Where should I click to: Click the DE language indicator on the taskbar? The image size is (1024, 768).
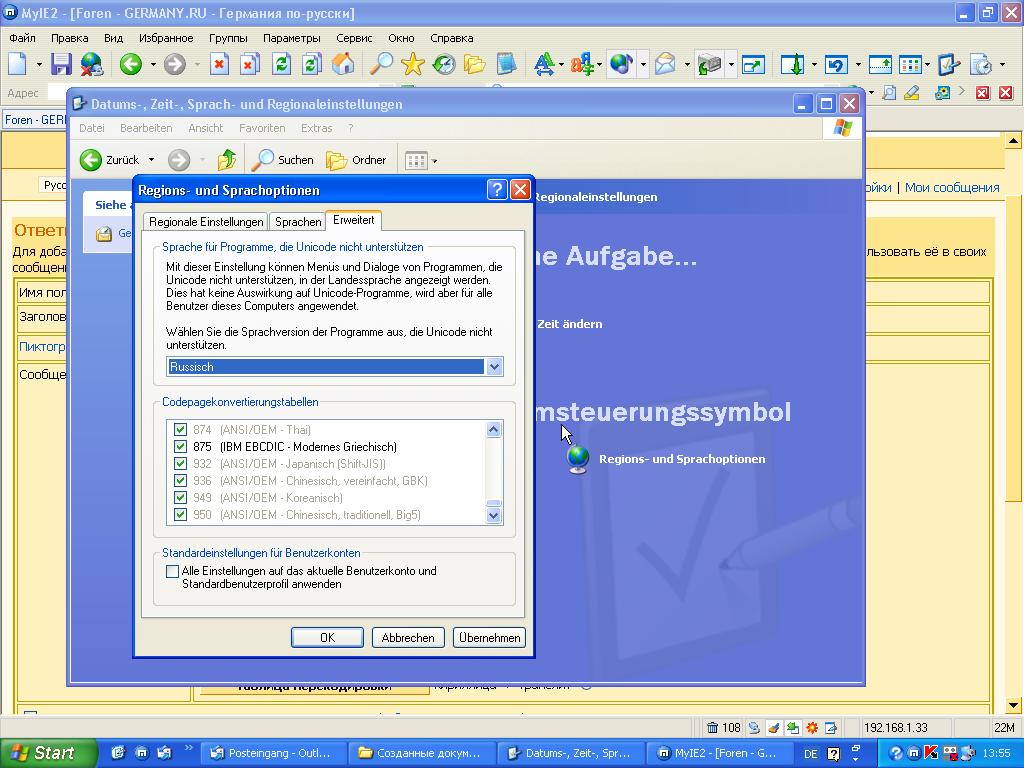click(x=810, y=754)
